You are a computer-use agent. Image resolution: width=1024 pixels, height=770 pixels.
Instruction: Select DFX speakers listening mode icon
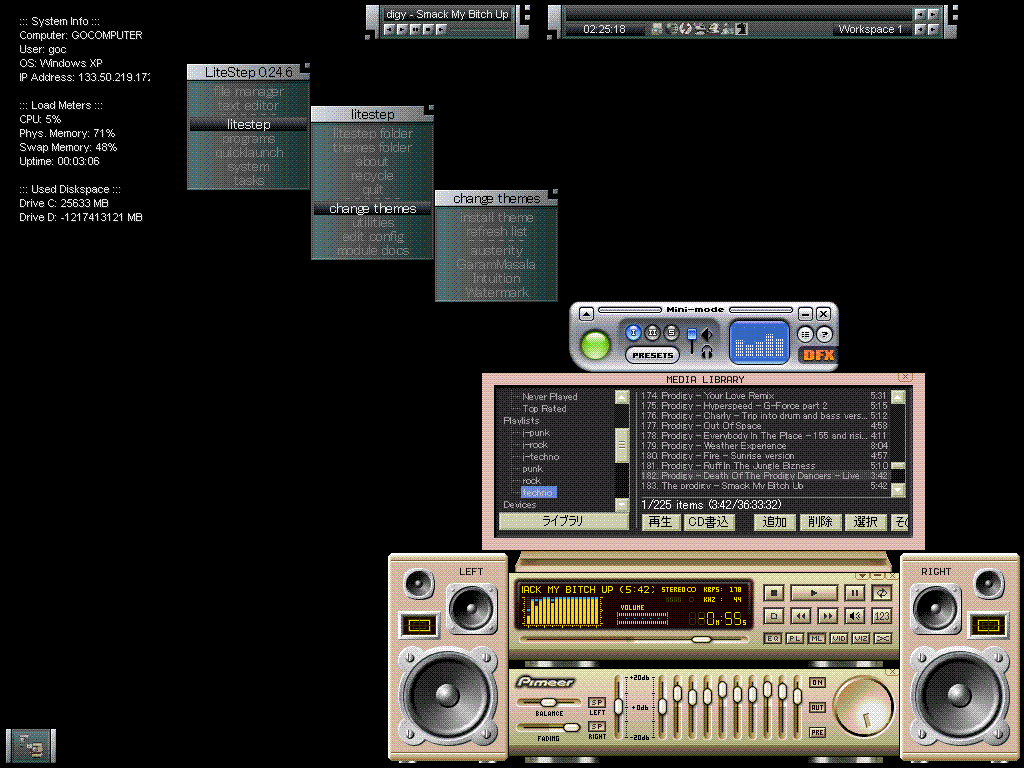[707, 334]
